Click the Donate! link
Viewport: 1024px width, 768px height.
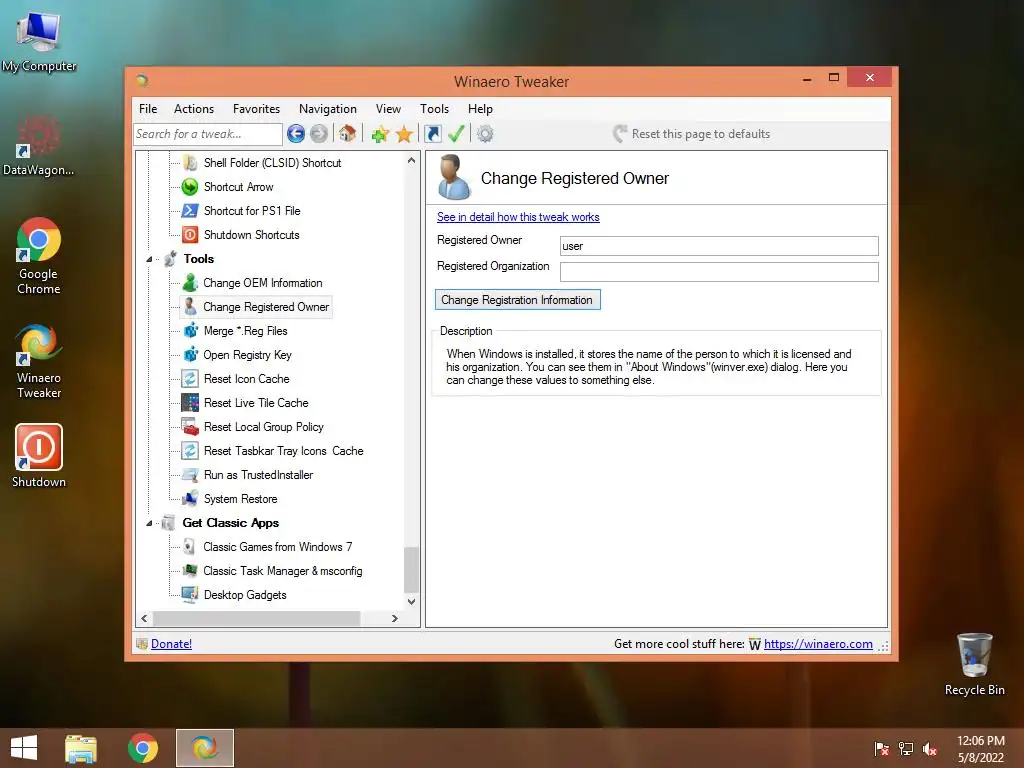tap(171, 644)
